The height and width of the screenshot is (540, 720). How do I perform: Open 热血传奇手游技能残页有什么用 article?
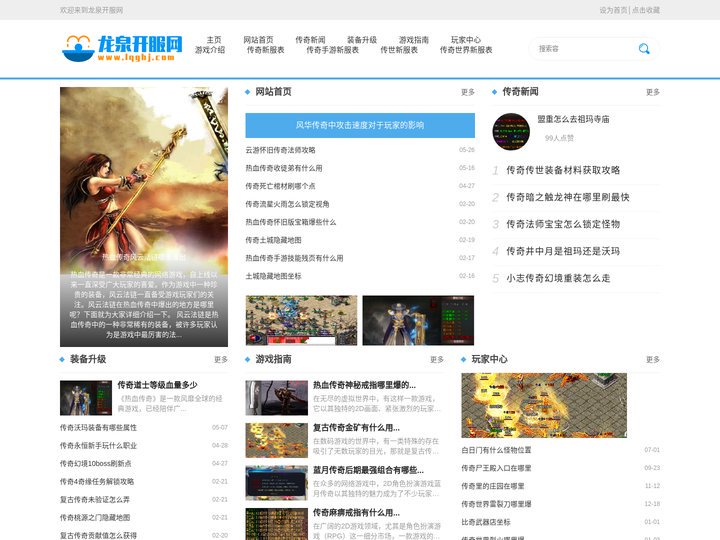pyautogui.click(x=294, y=258)
